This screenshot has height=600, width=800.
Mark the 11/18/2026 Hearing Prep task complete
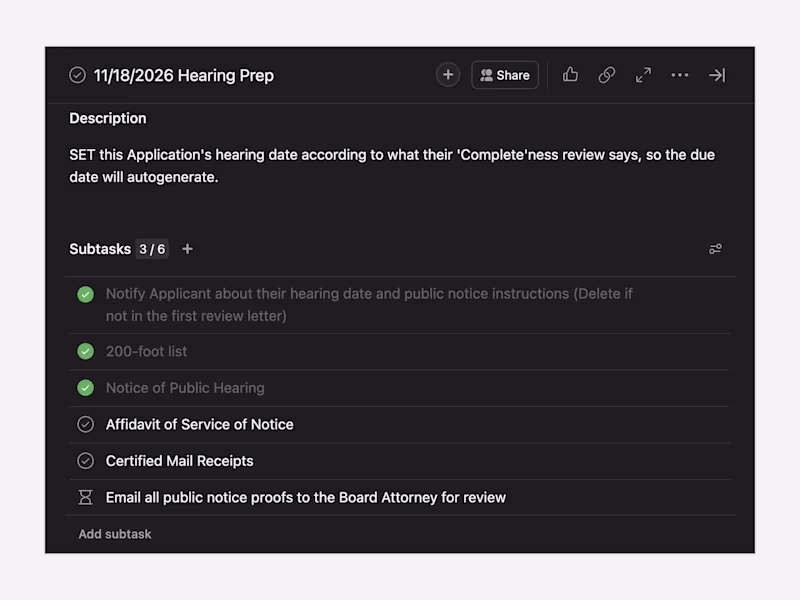pyautogui.click(x=77, y=75)
